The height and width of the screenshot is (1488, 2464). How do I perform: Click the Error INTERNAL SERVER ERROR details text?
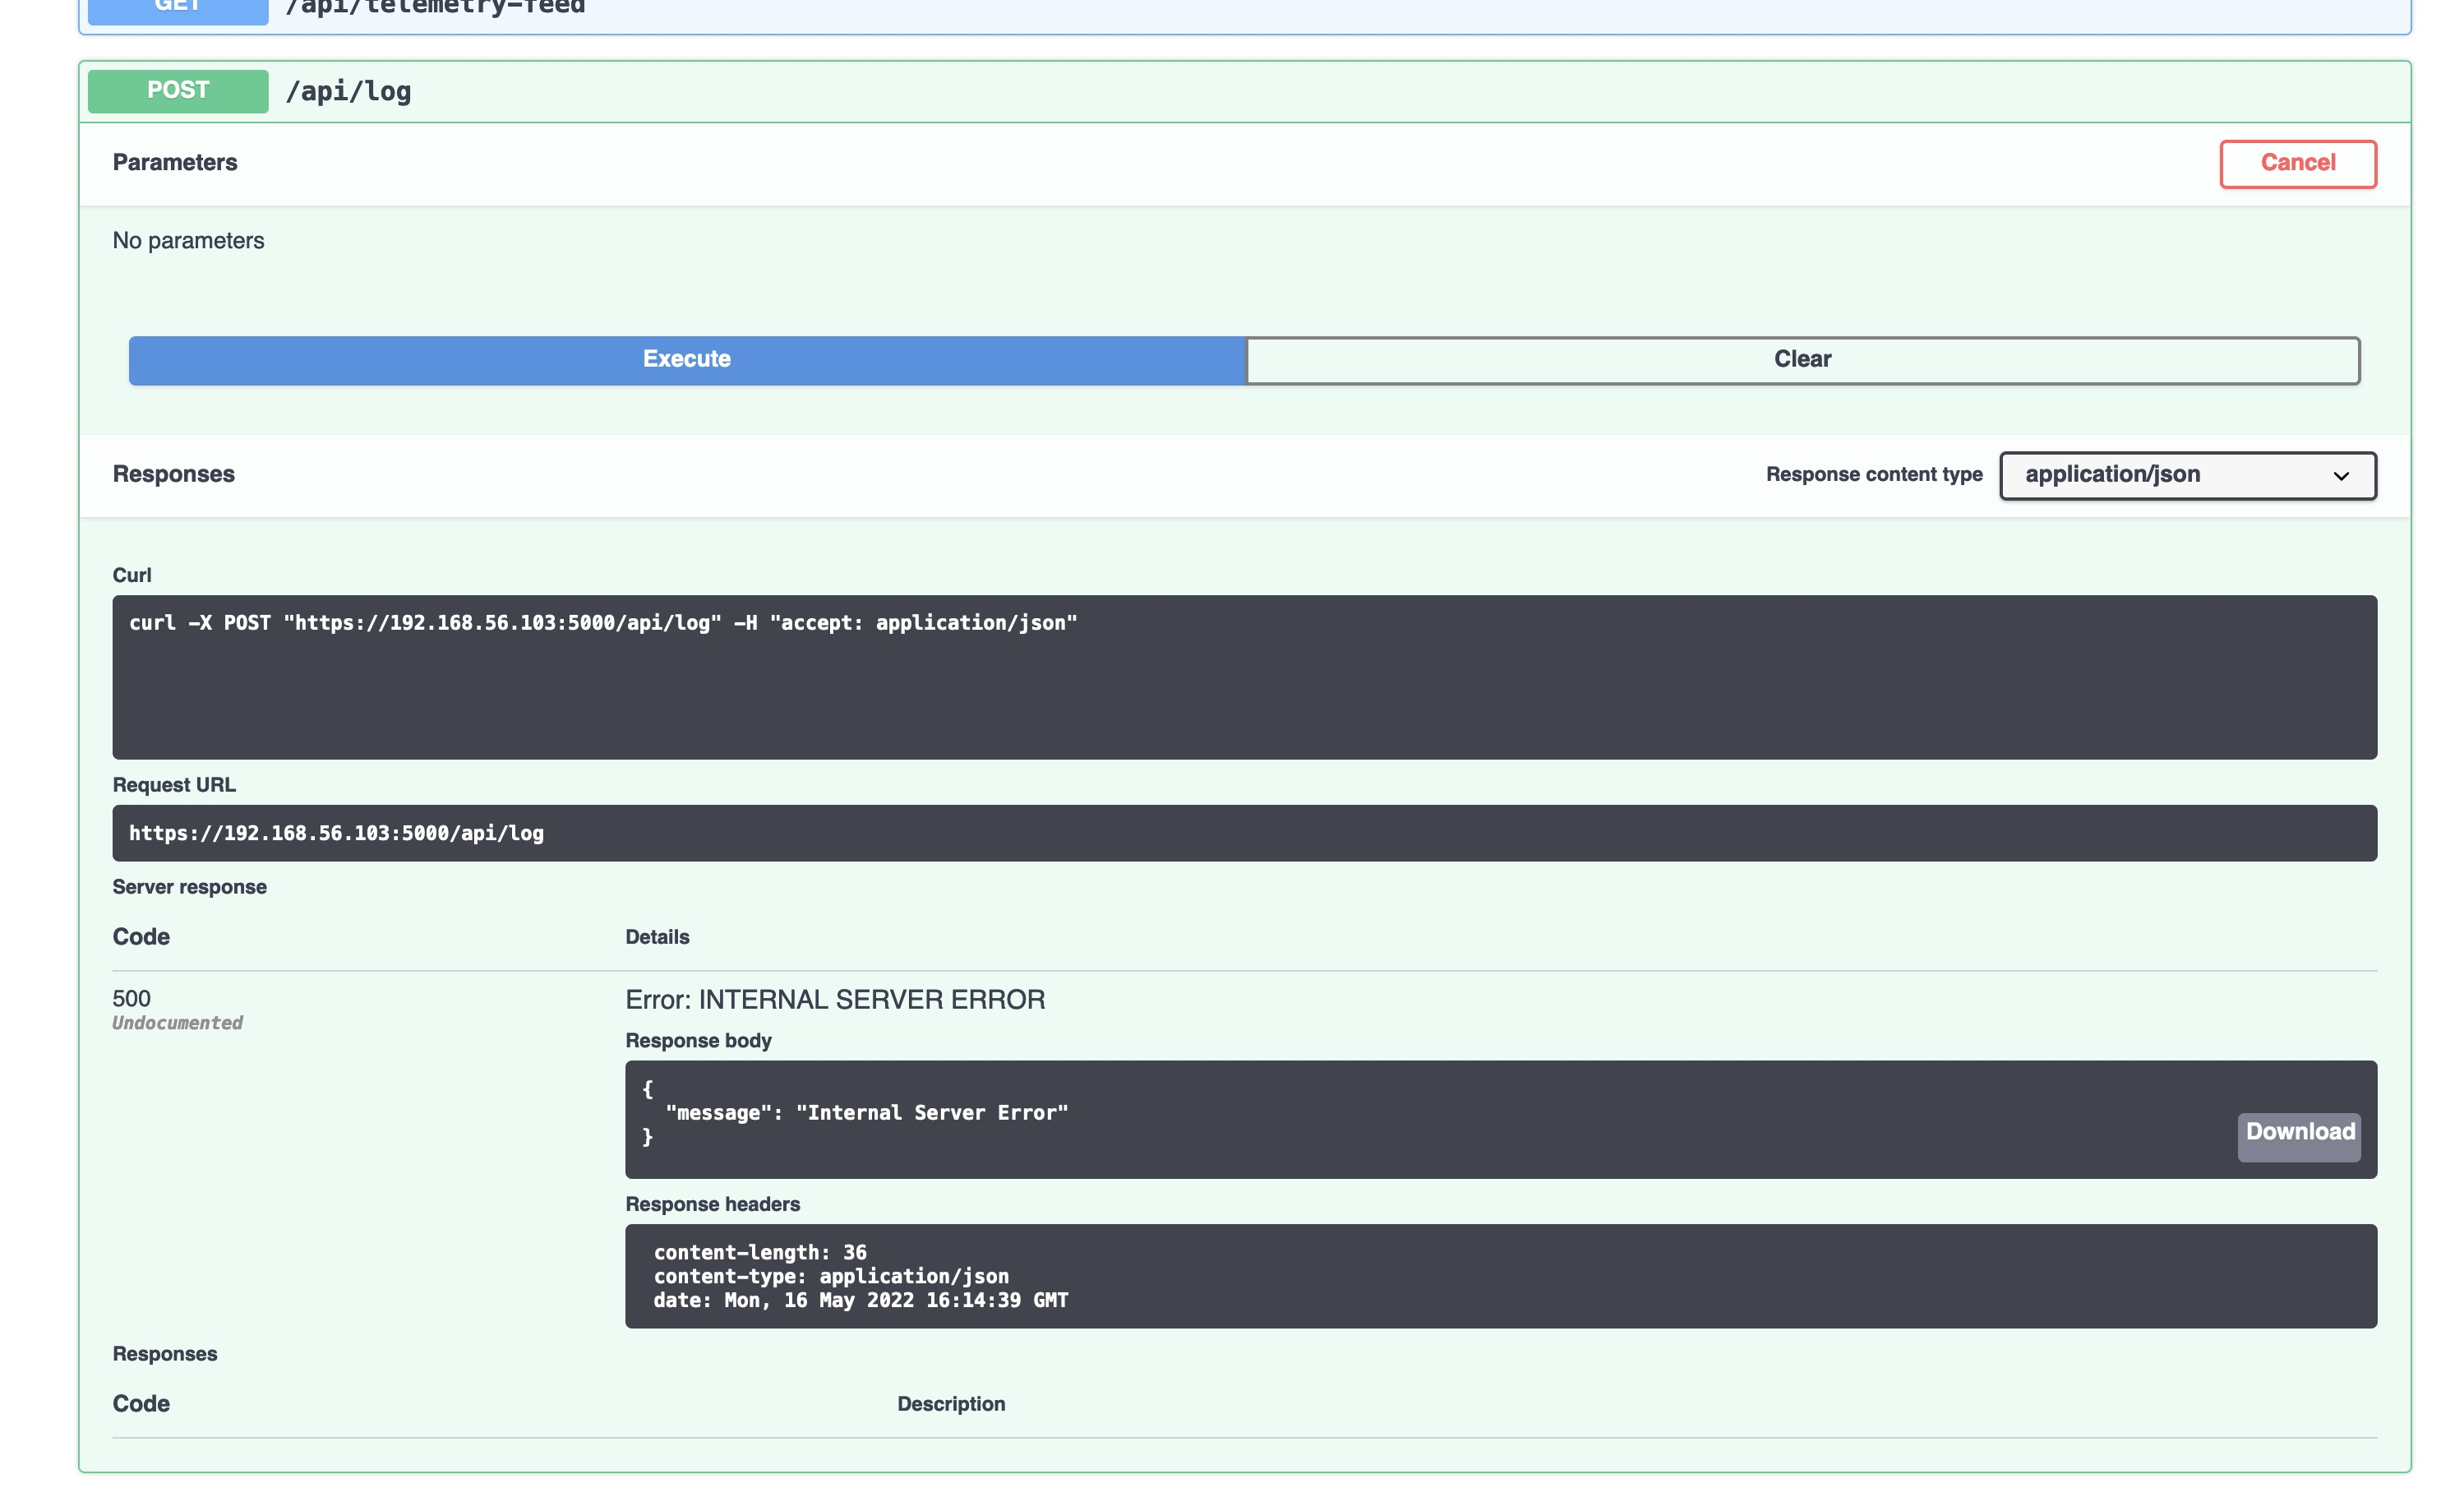point(835,998)
